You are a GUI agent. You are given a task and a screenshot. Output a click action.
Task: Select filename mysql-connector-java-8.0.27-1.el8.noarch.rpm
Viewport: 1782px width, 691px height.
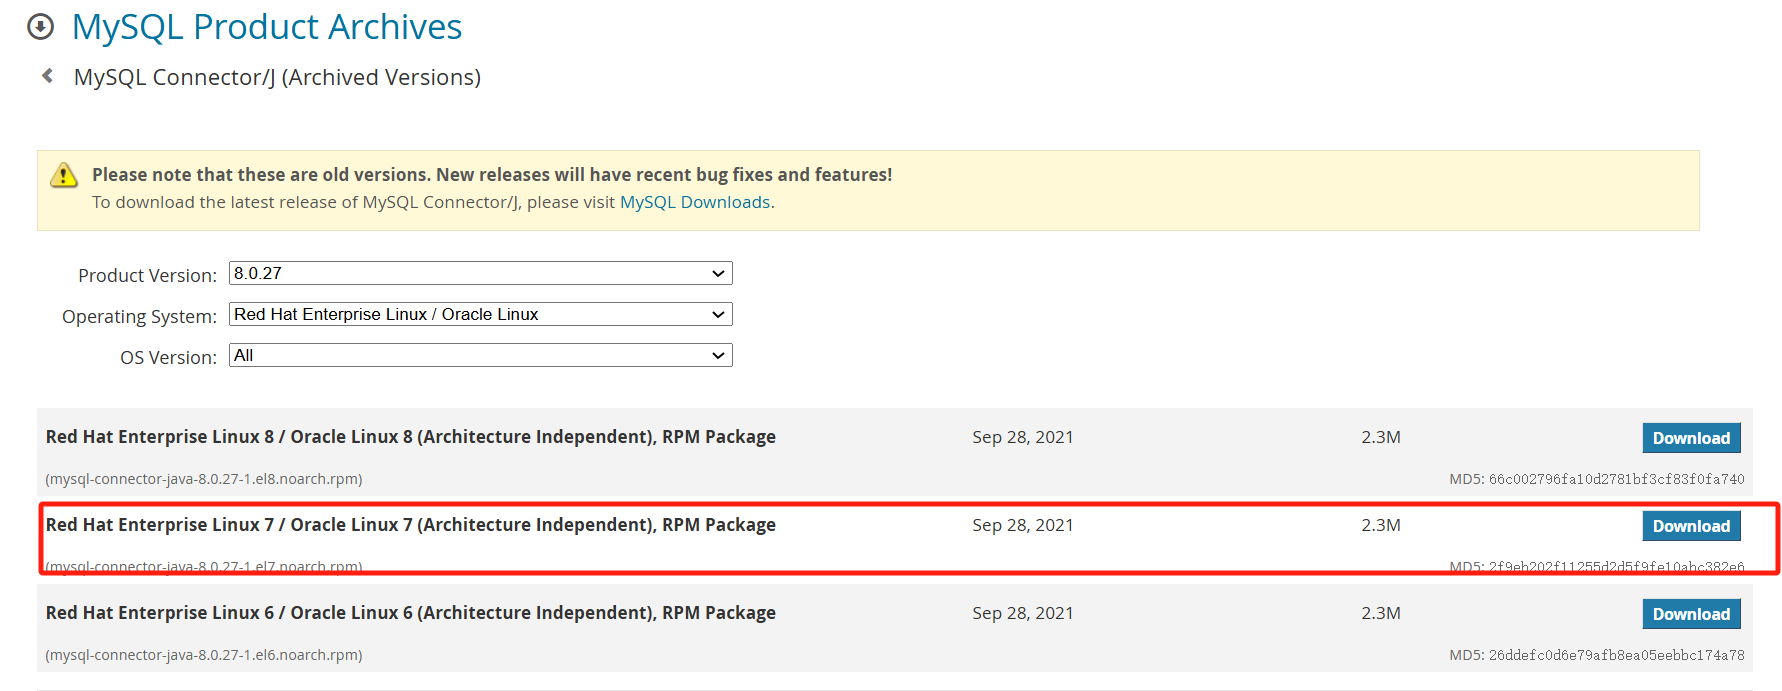coord(204,479)
